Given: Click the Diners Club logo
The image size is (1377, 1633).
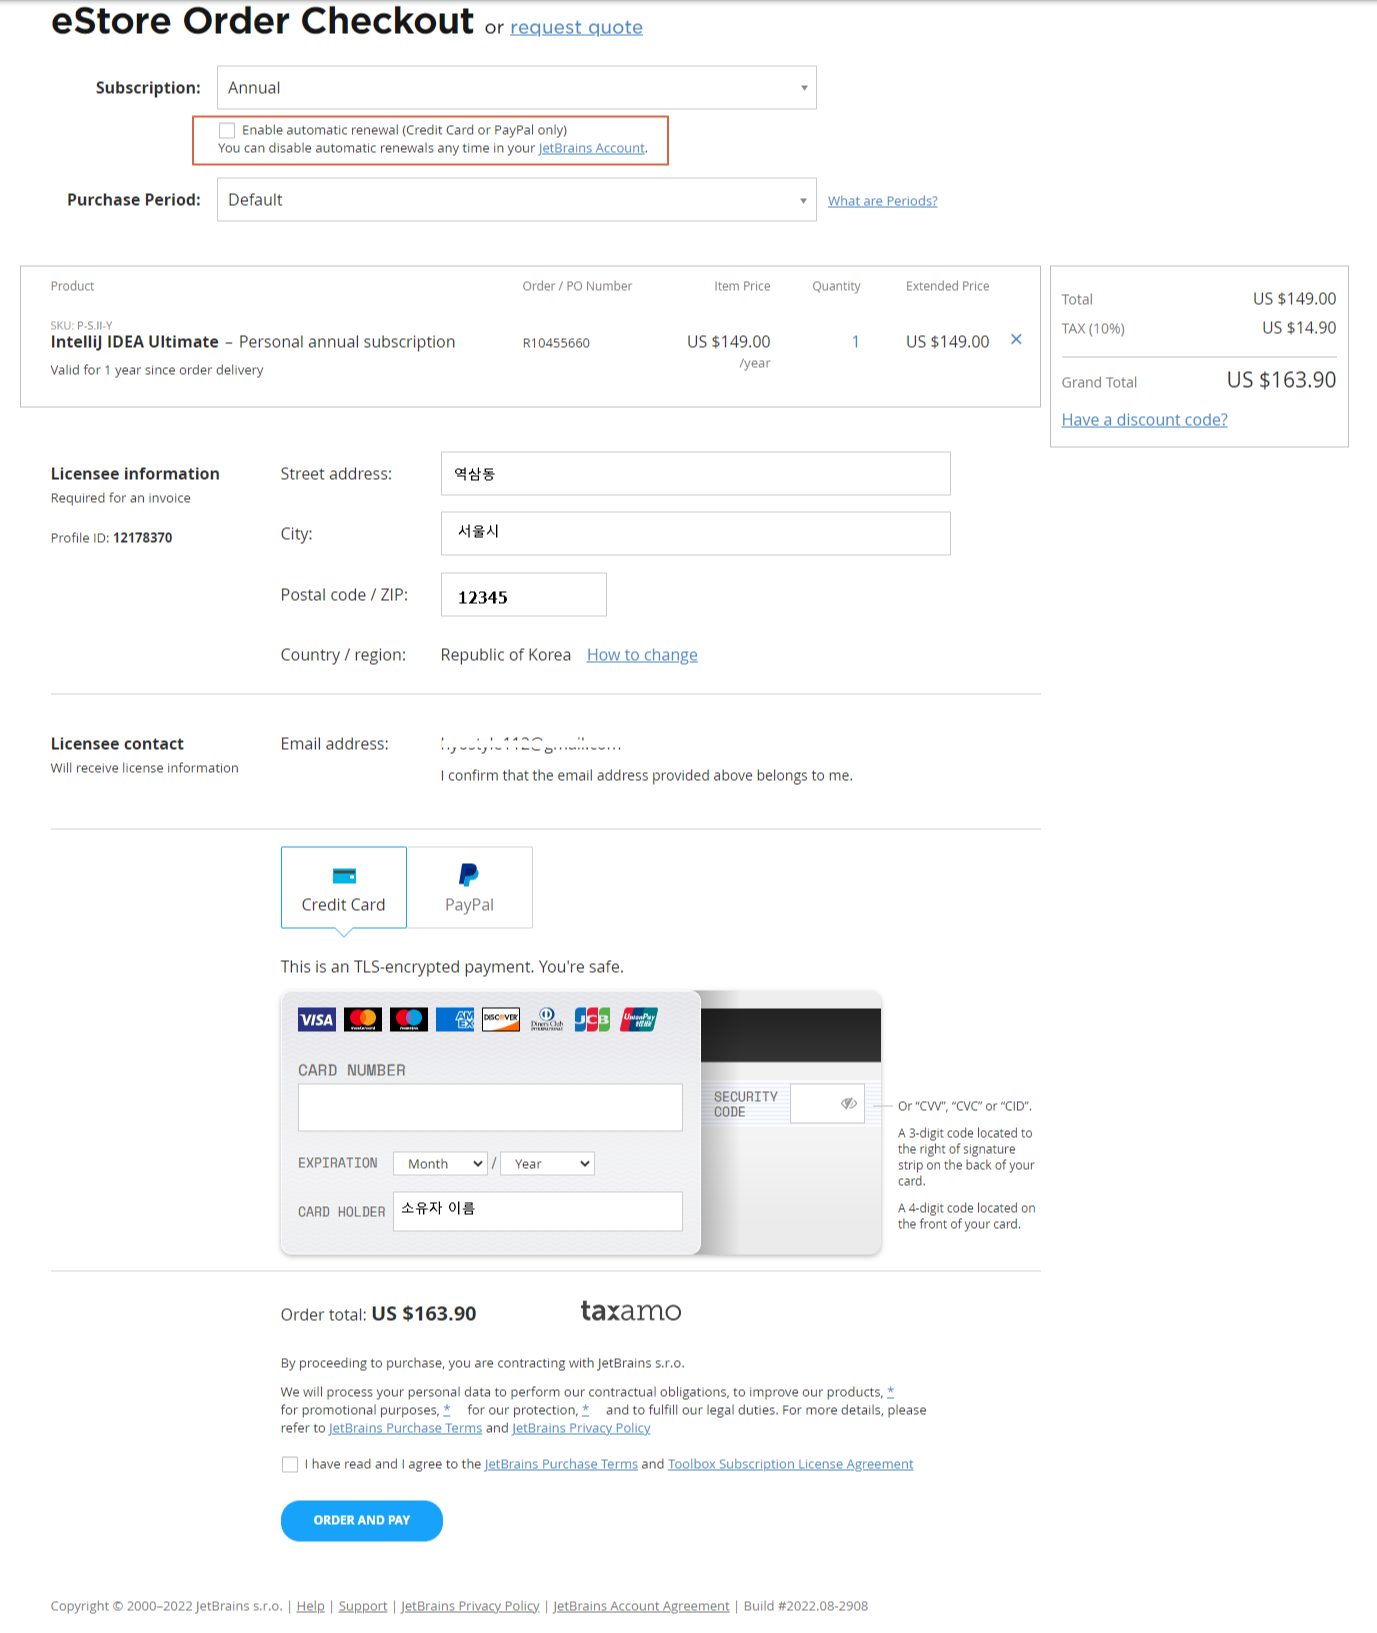Looking at the screenshot, I should [x=547, y=1019].
